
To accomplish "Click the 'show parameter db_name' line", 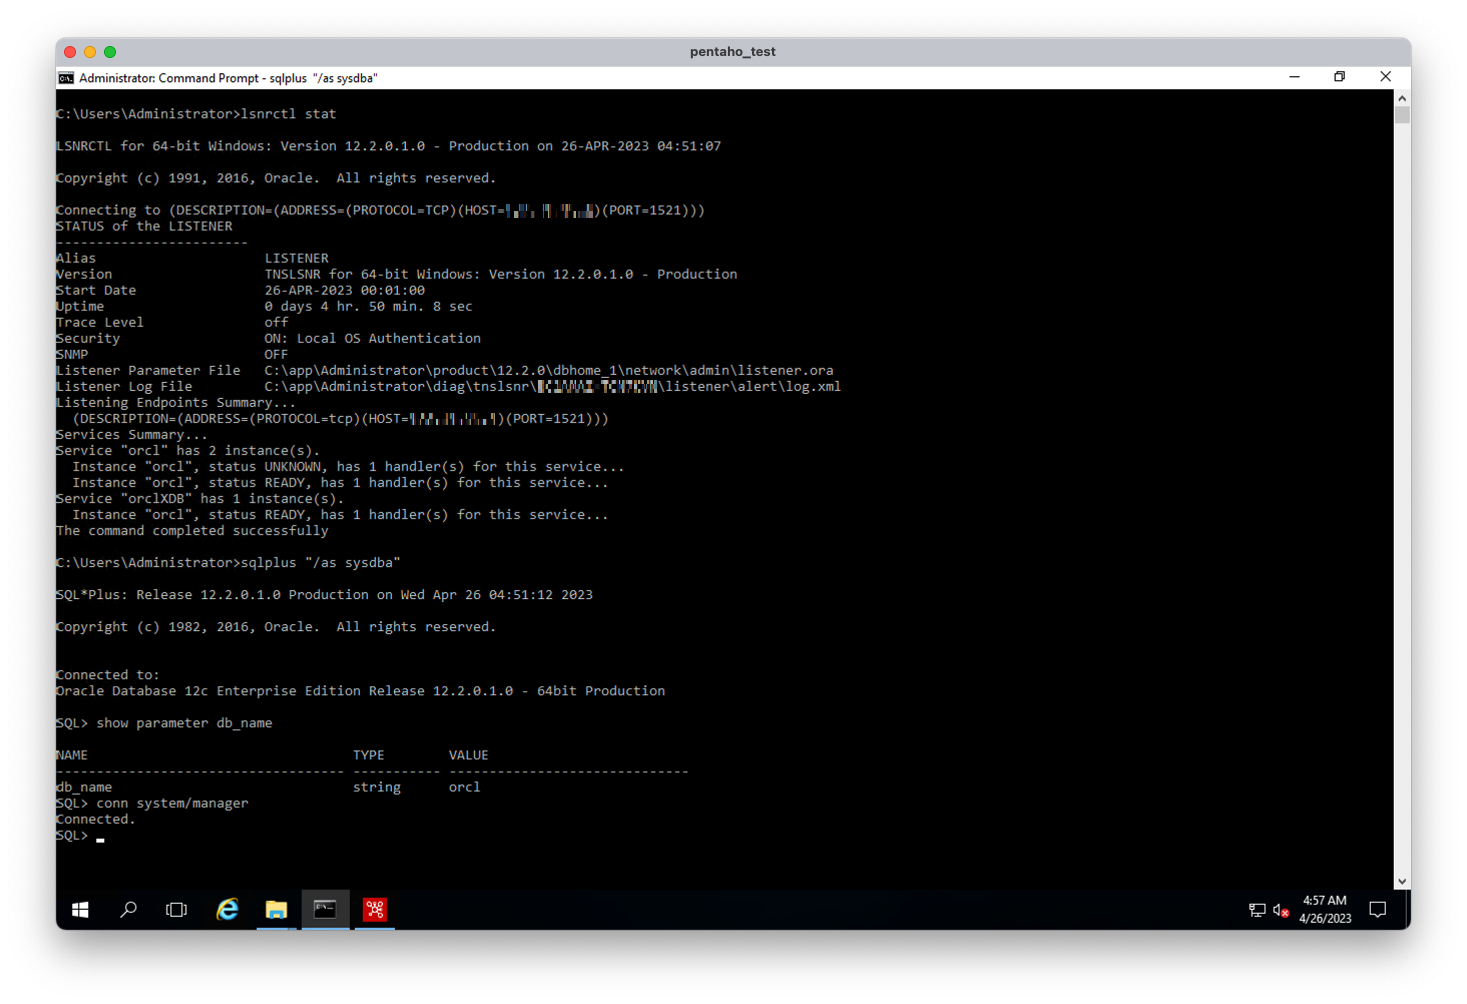I will 164,723.
